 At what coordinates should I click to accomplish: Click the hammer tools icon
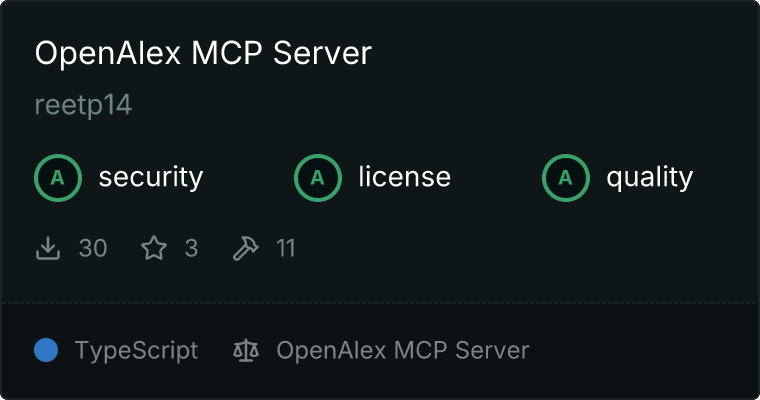[x=246, y=248]
